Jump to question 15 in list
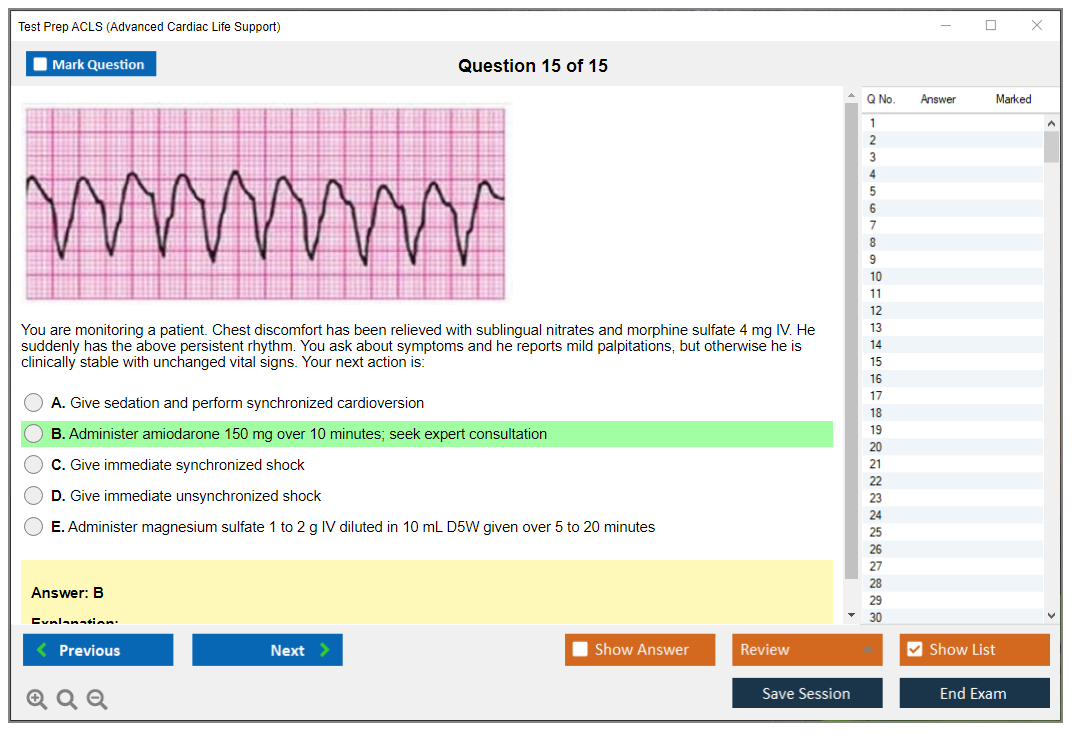Image resolution: width=1075 pixels, height=735 pixels. coord(876,362)
